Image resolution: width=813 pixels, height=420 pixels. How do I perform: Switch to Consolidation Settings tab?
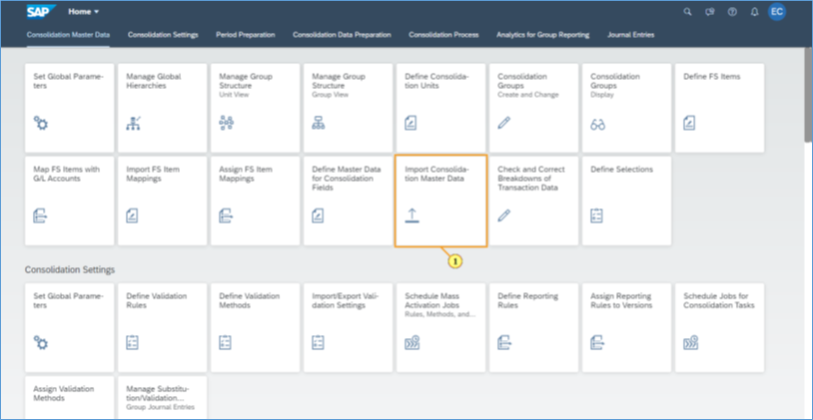click(x=163, y=35)
